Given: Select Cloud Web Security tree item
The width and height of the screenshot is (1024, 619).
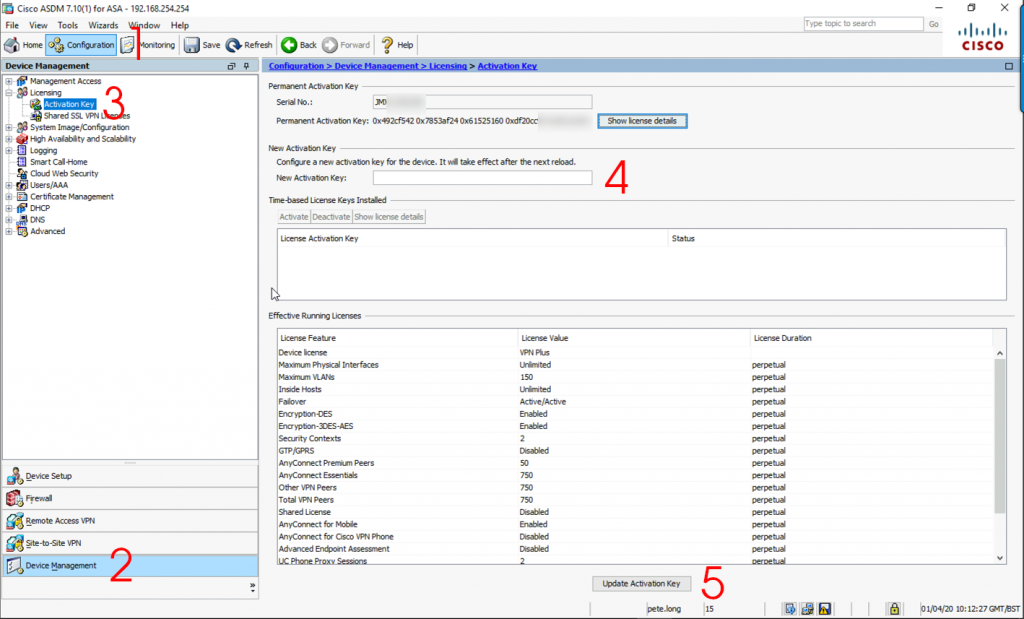Looking at the screenshot, I should pos(64,174).
